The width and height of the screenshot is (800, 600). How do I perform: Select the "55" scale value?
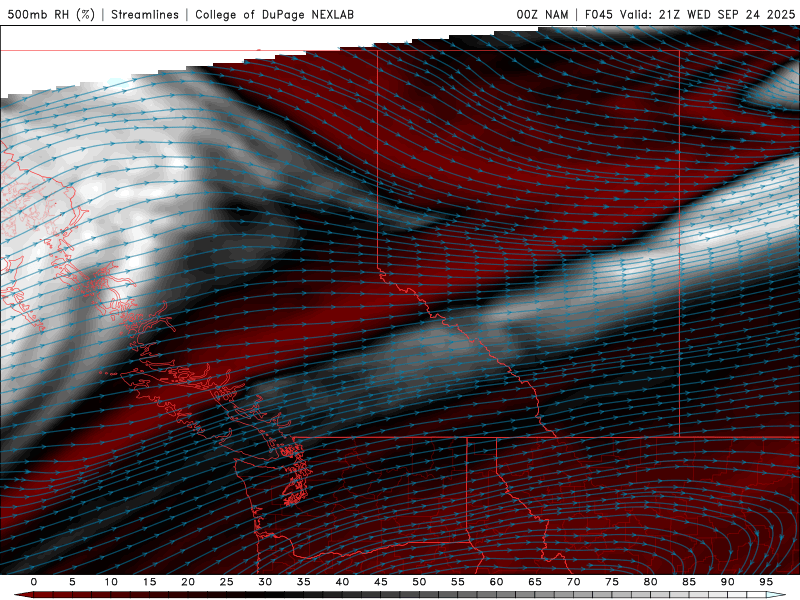click(457, 582)
